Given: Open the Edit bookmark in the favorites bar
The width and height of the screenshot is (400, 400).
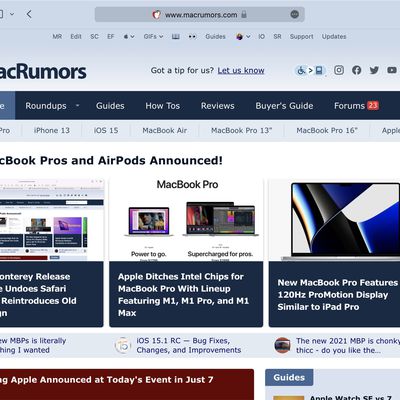Looking at the screenshot, I should [x=76, y=37].
